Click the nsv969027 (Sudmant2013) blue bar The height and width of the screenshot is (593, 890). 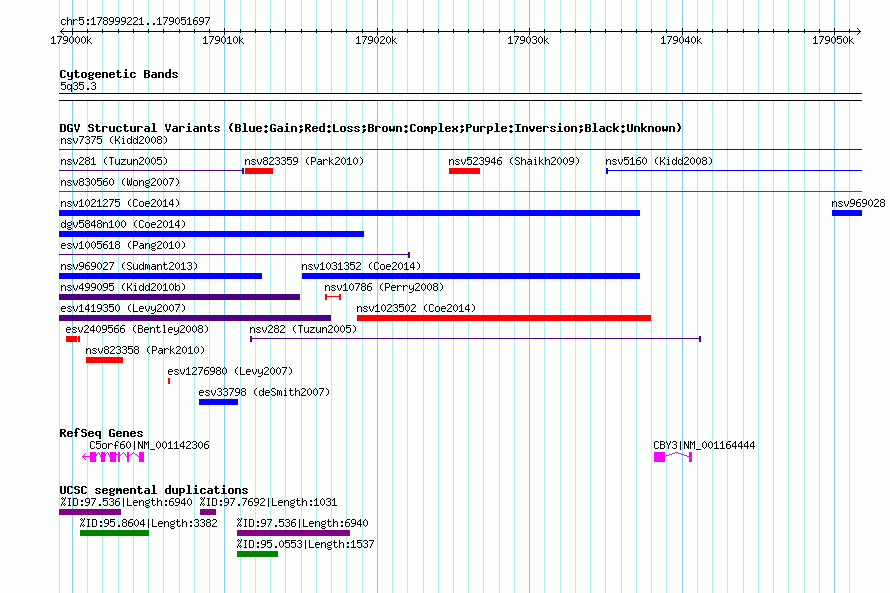pos(161,276)
